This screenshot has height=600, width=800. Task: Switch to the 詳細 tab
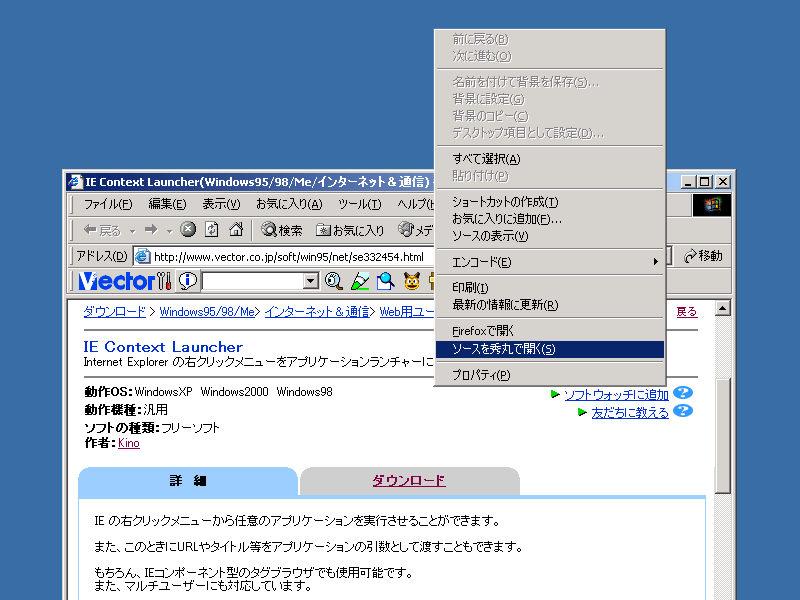(188, 481)
